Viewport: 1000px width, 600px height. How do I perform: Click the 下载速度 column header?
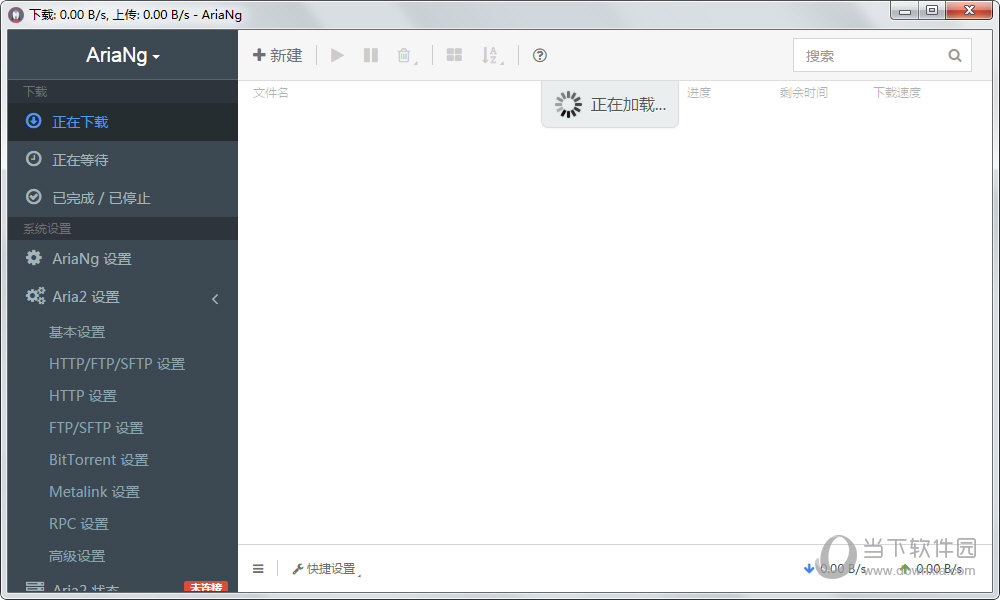[897, 93]
